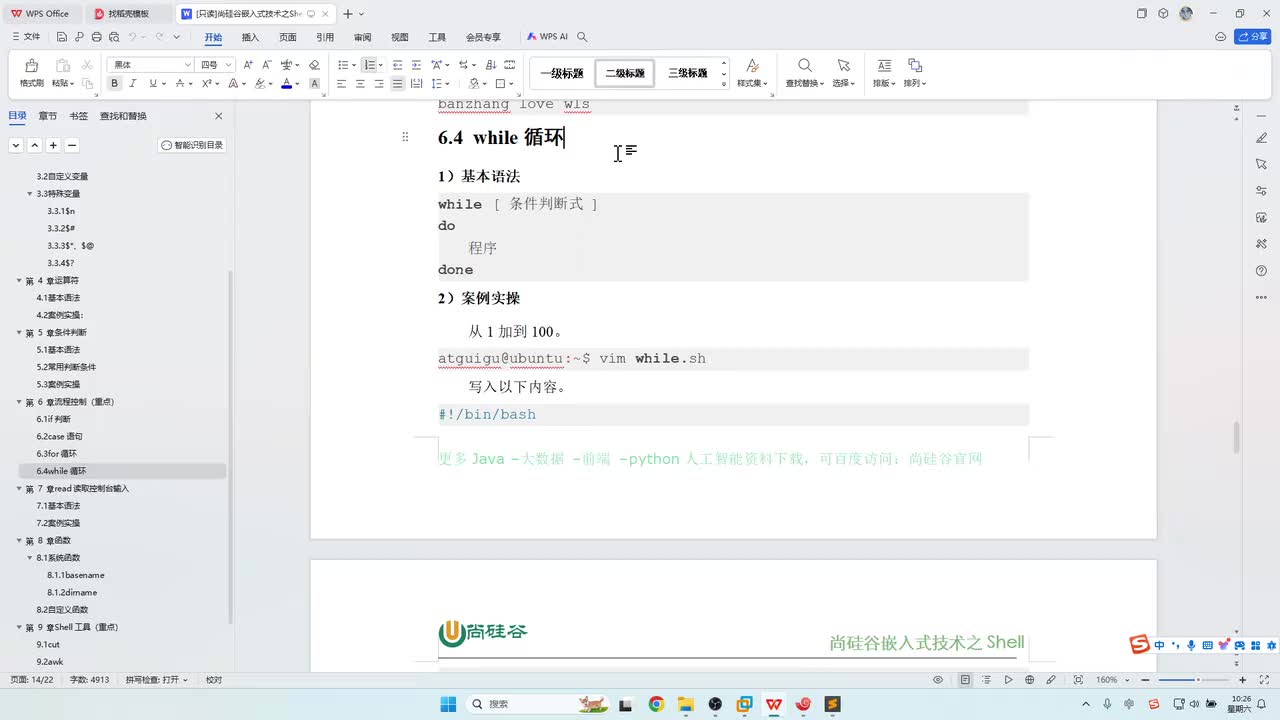Switch to 书签 tab in navigation pane
Image resolution: width=1280 pixels, height=720 pixels.
click(78, 116)
